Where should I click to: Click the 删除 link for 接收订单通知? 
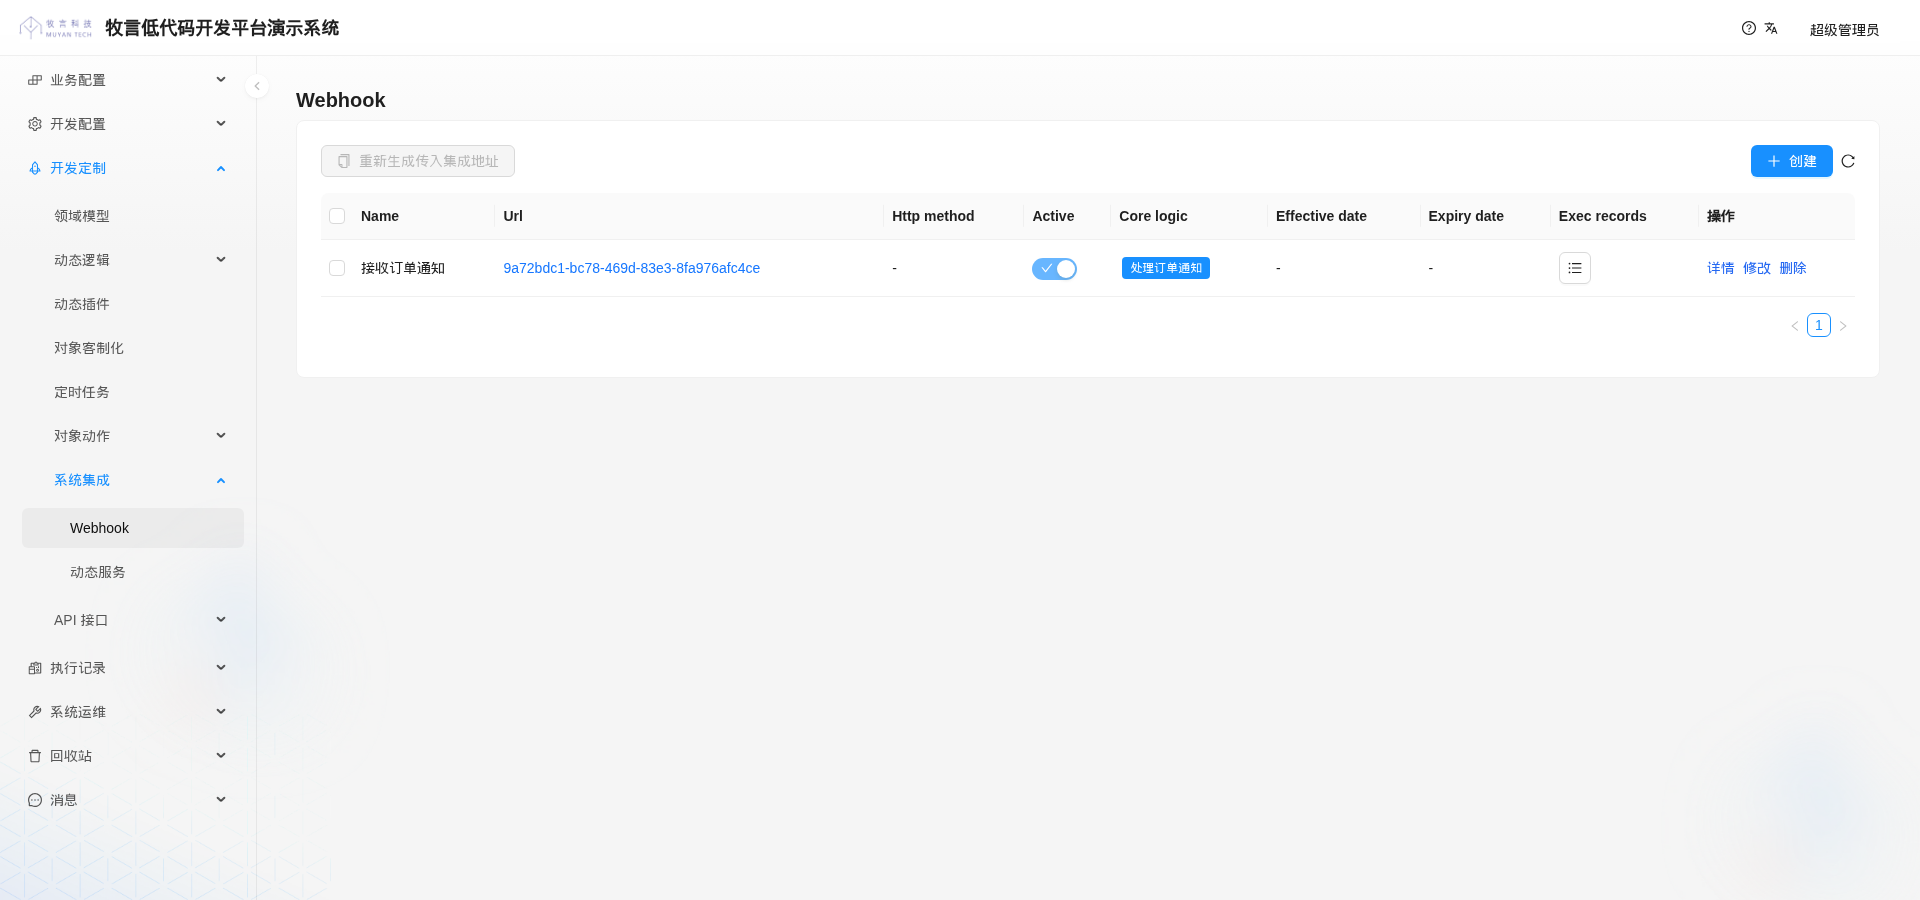click(1793, 268)
